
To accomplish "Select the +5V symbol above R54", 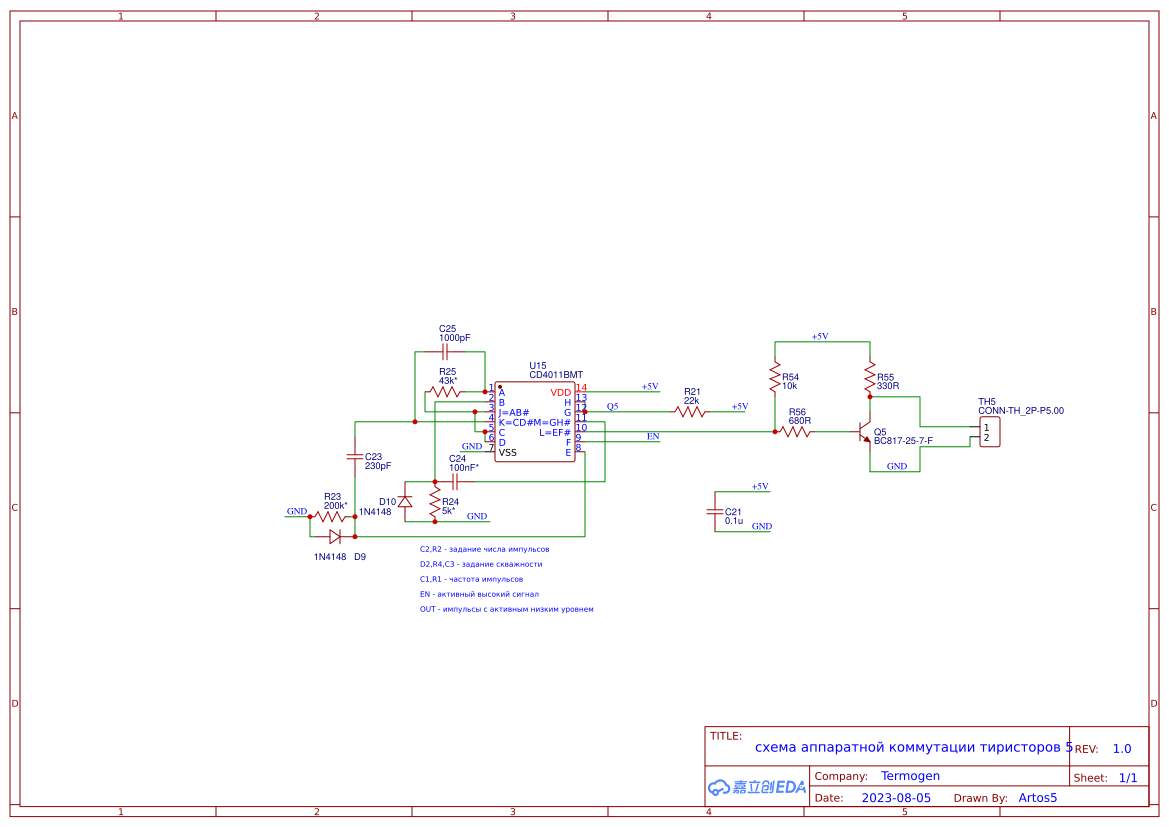I will click(x=820, y=336).
